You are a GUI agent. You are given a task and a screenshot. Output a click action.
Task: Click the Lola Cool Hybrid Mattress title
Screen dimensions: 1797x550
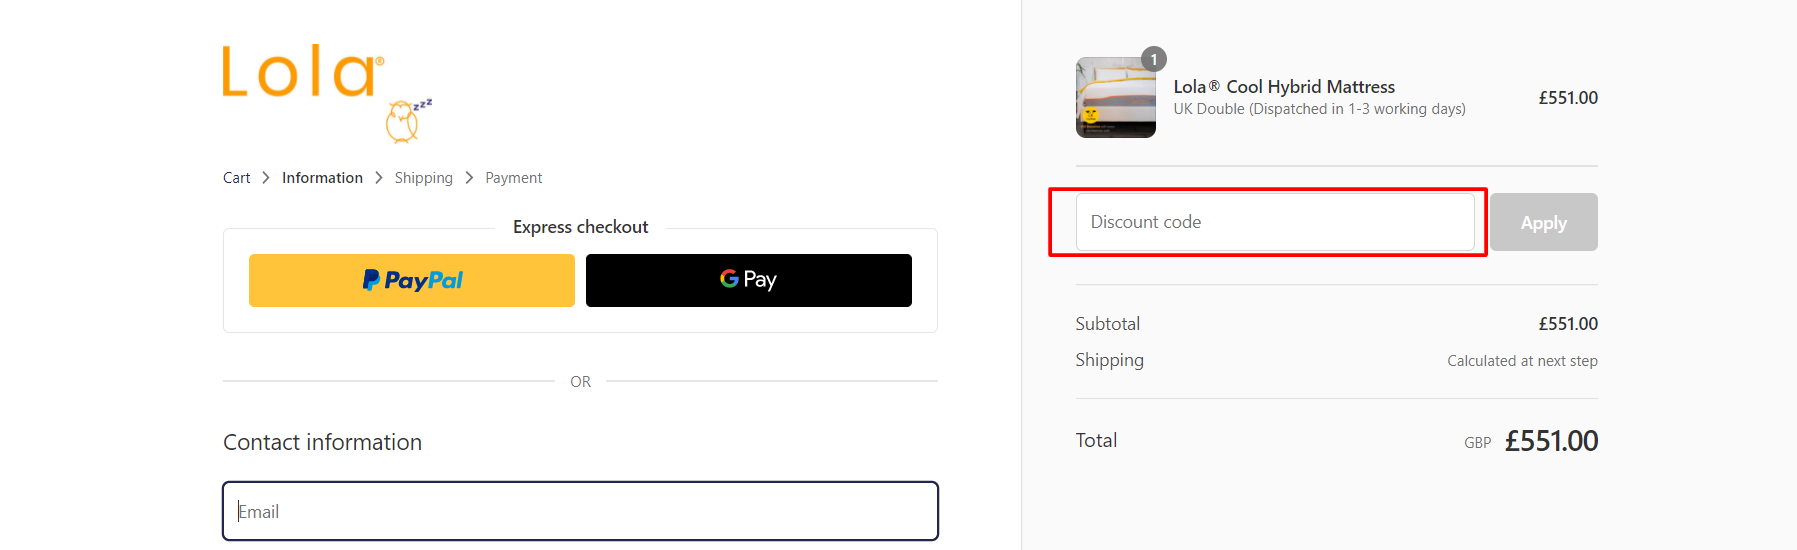[x=1284, y=87]
